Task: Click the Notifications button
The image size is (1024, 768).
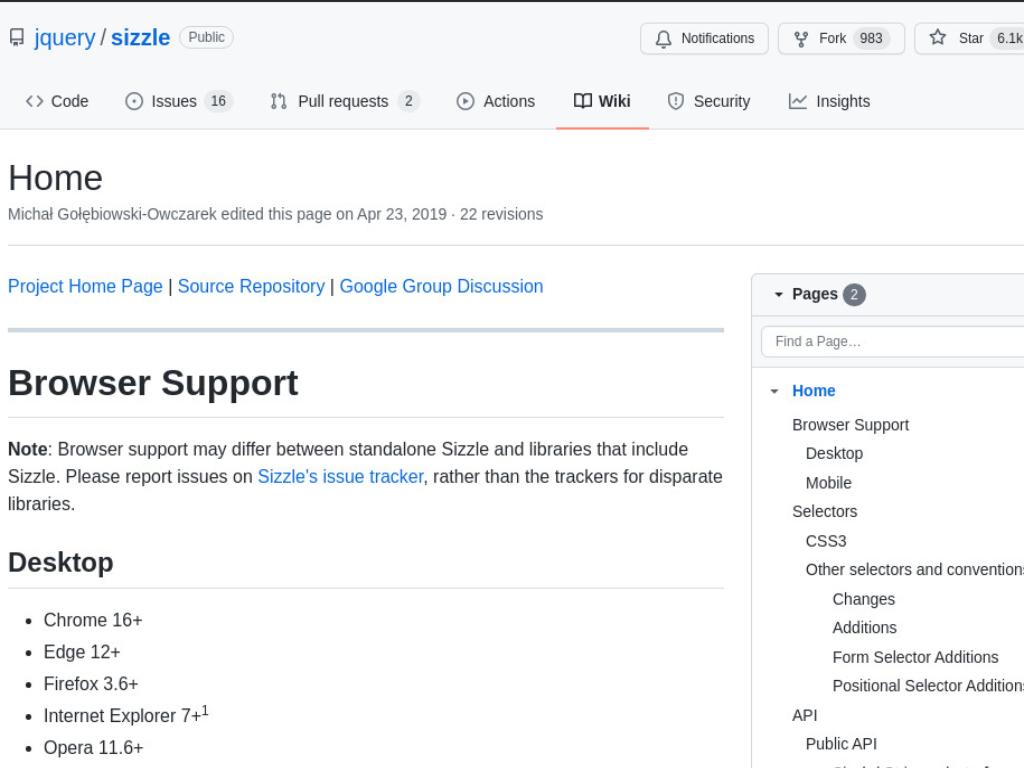Action: [704, 39]
